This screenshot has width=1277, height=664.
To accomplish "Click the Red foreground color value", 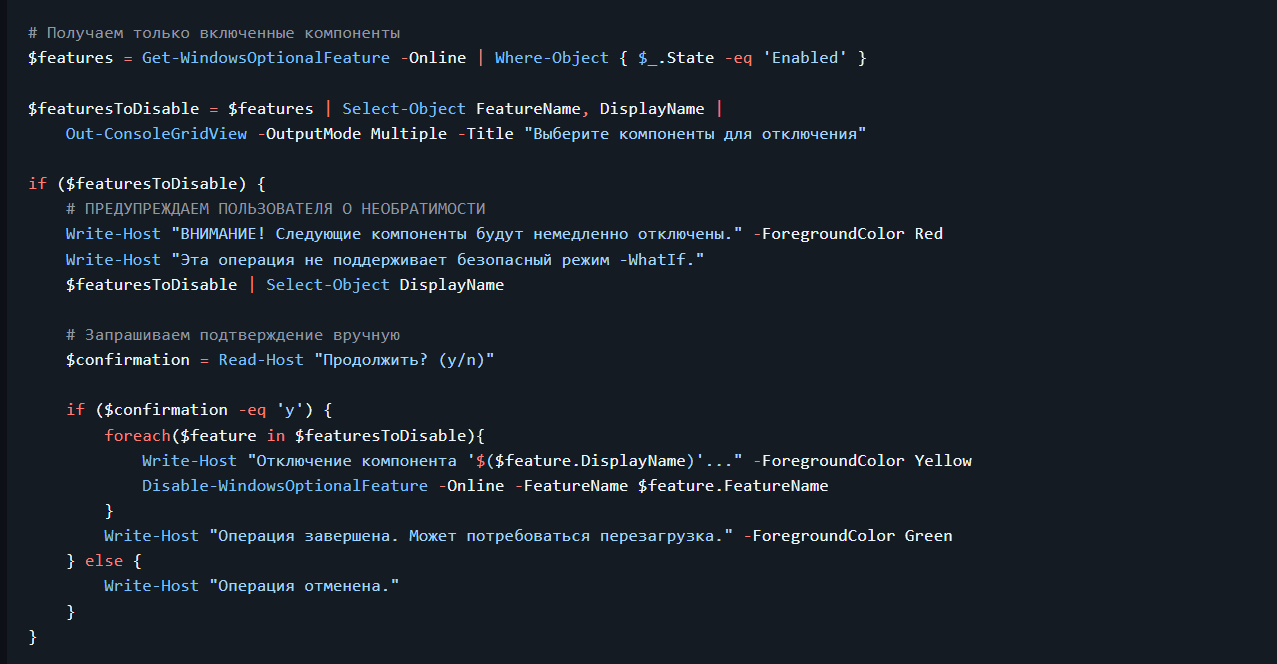I will click(928, 234).
